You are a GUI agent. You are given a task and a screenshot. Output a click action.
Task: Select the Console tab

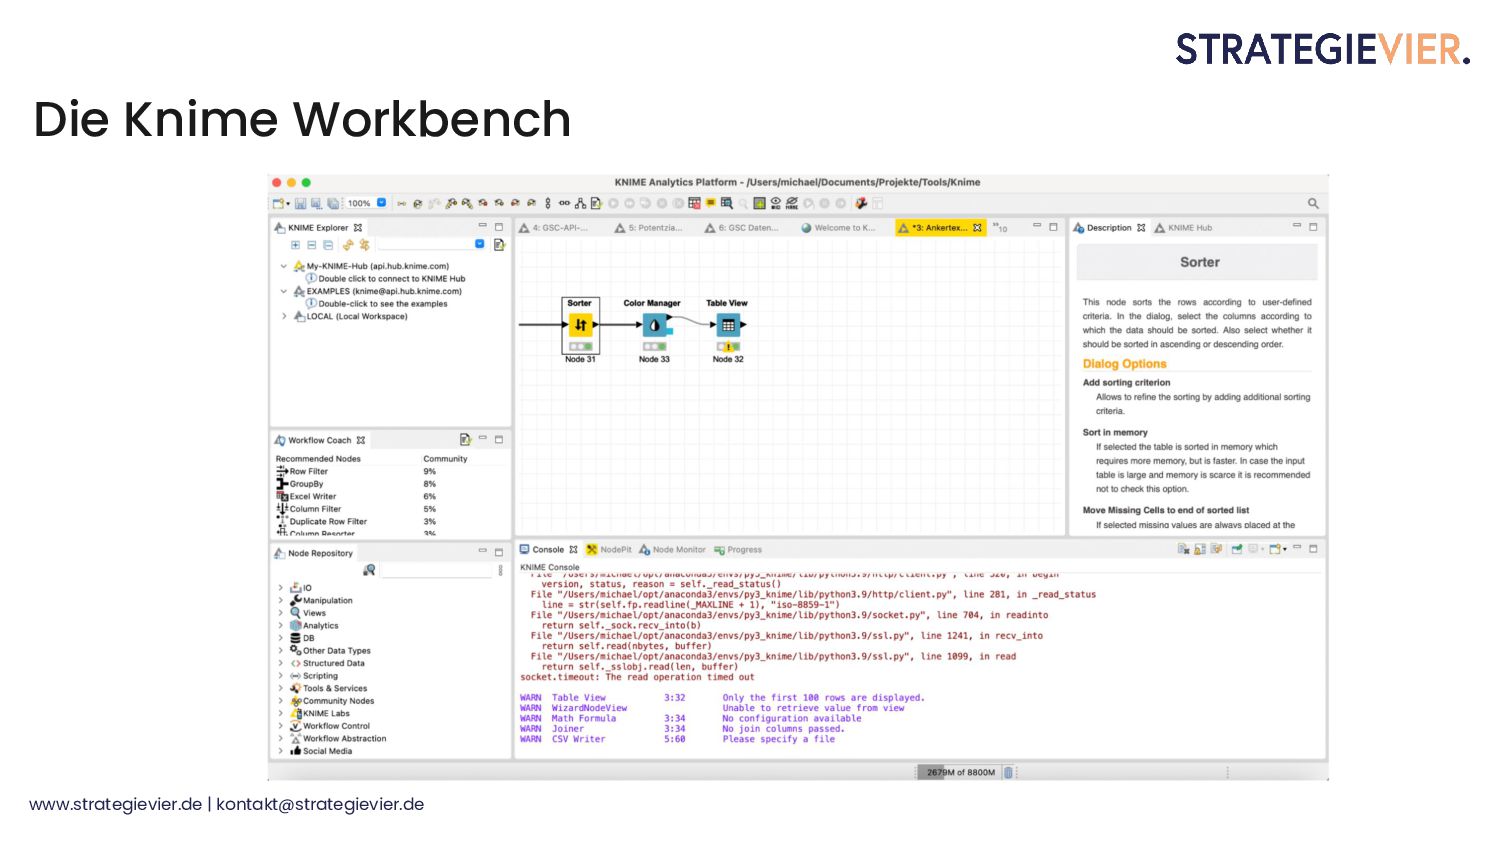tap(548, 550)
